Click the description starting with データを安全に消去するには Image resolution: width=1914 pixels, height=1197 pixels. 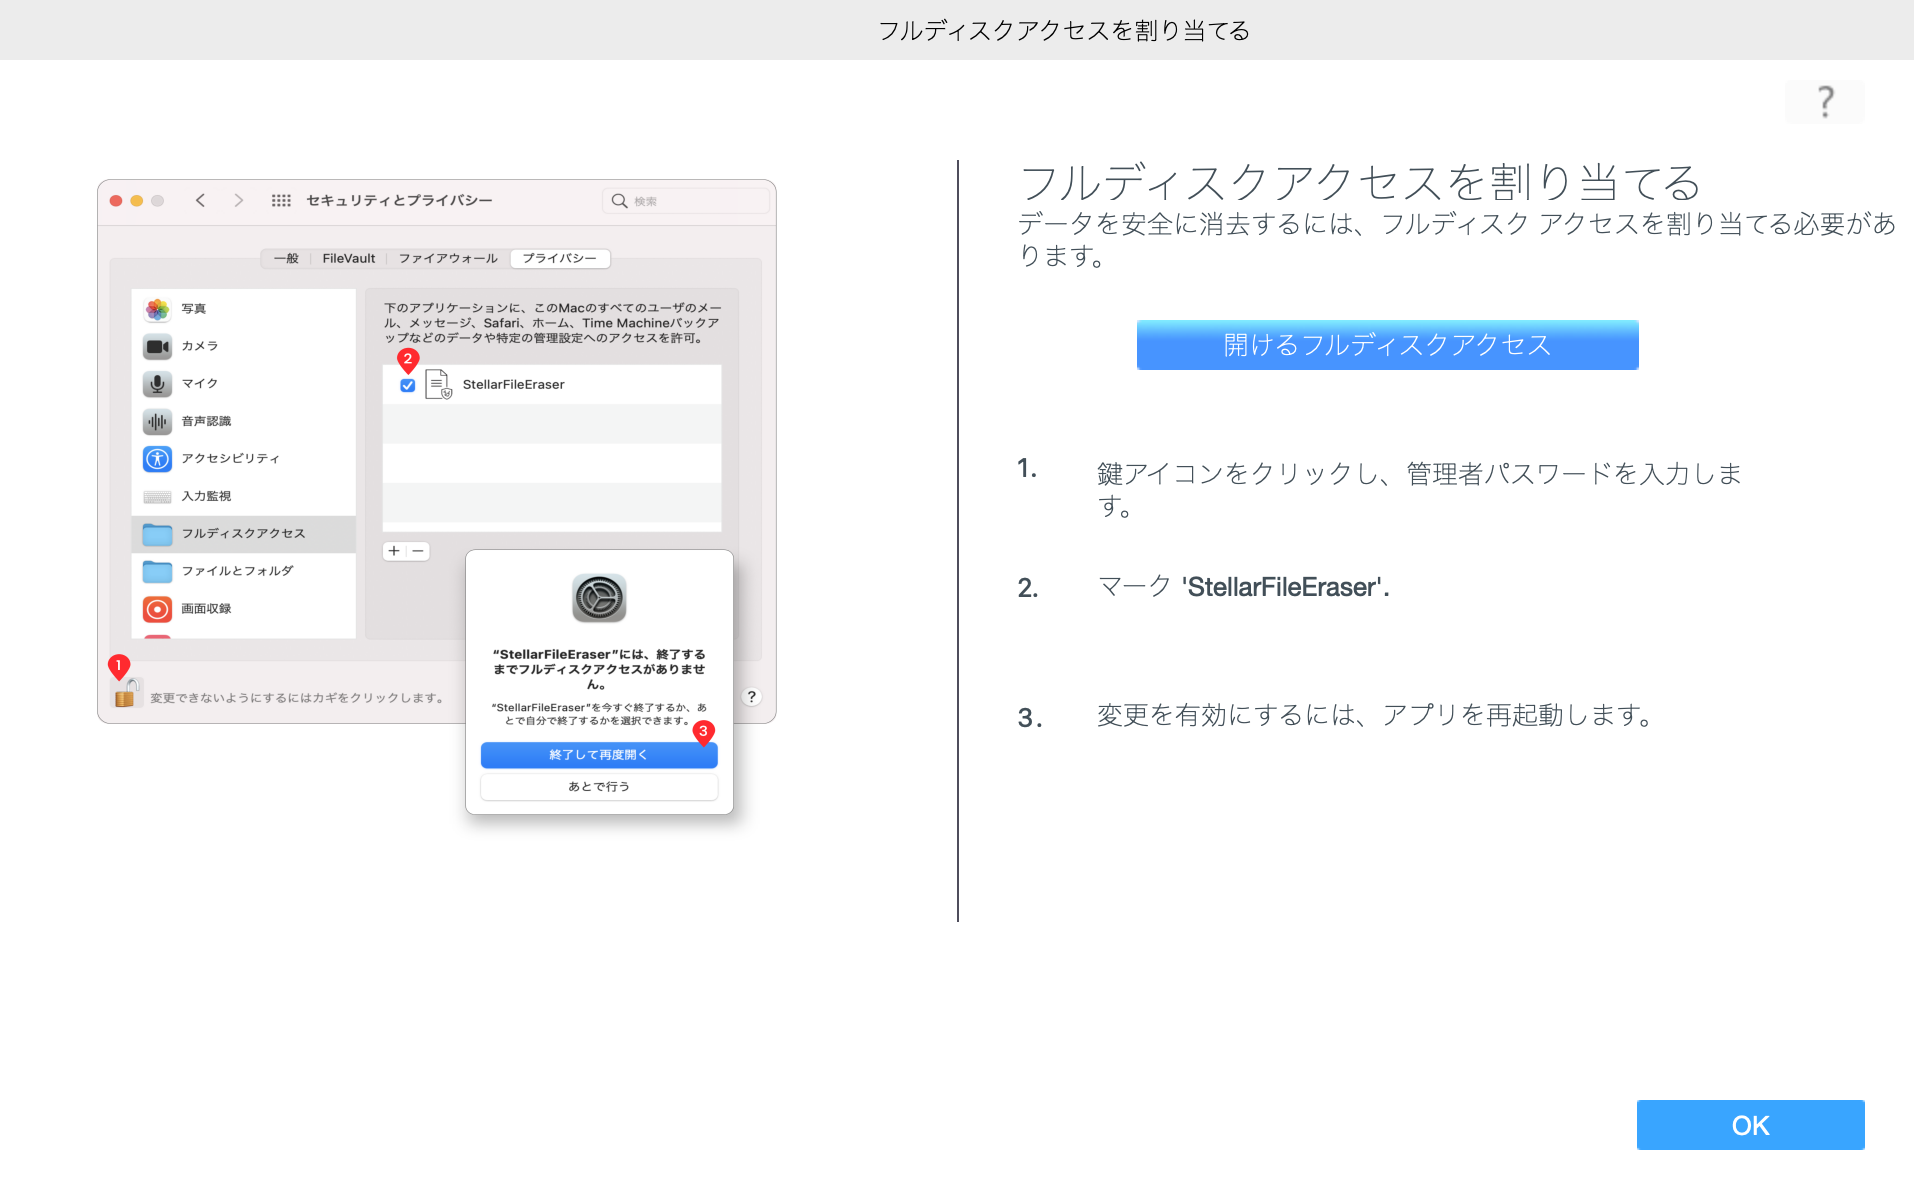tap(1457, 240)
